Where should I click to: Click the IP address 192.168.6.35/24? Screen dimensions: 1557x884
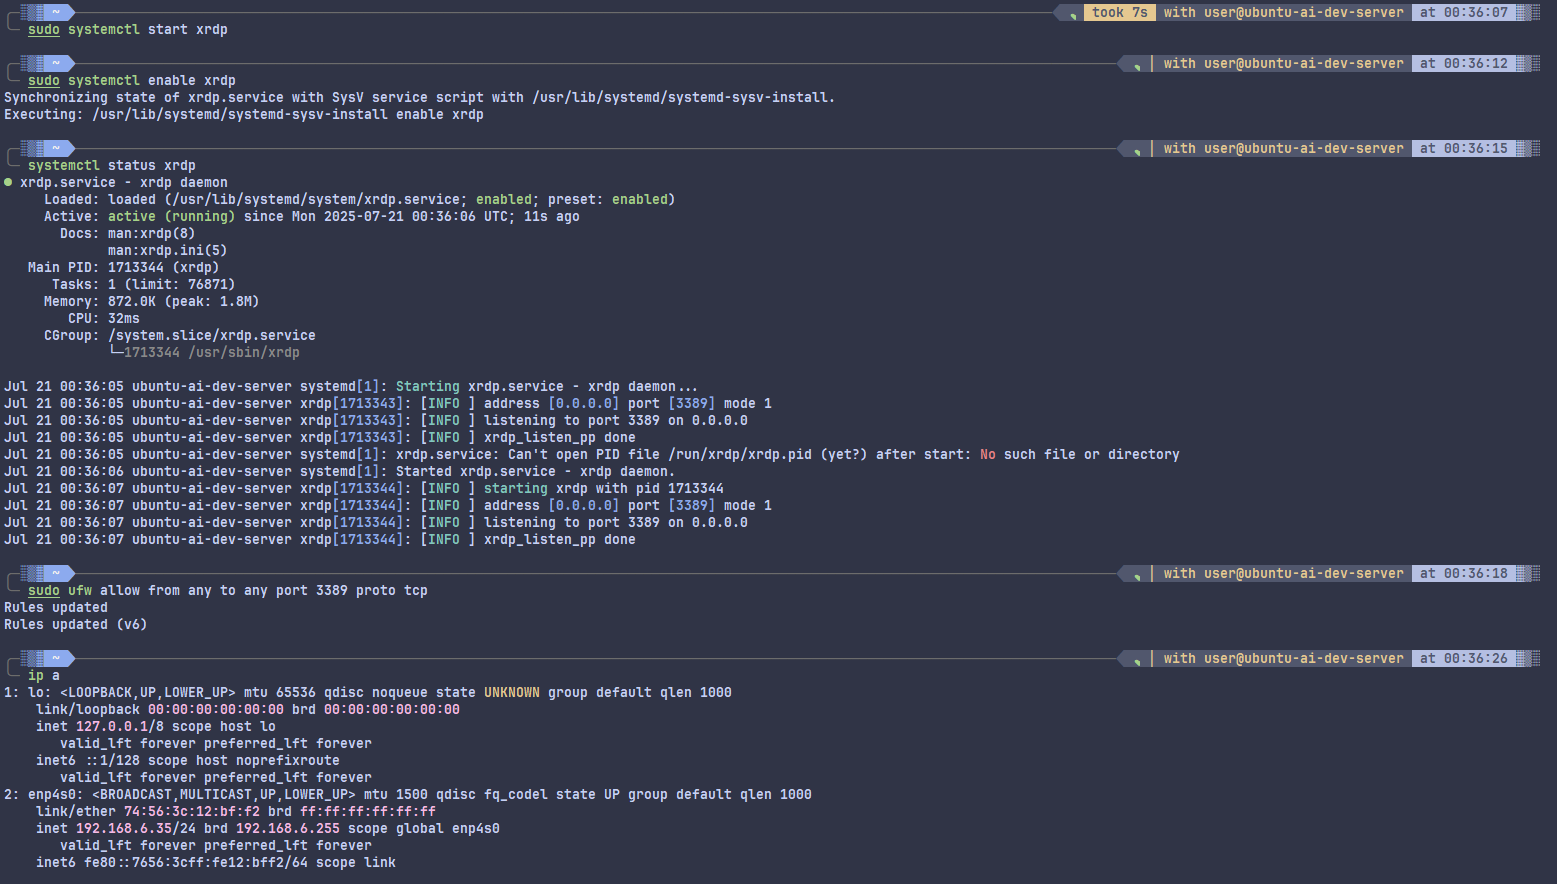point(128,828)
